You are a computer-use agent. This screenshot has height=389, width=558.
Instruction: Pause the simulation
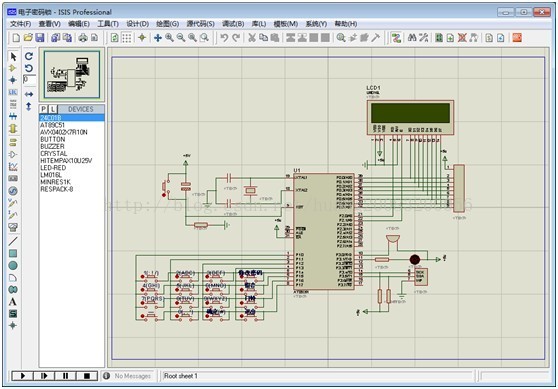click(65, 376)
